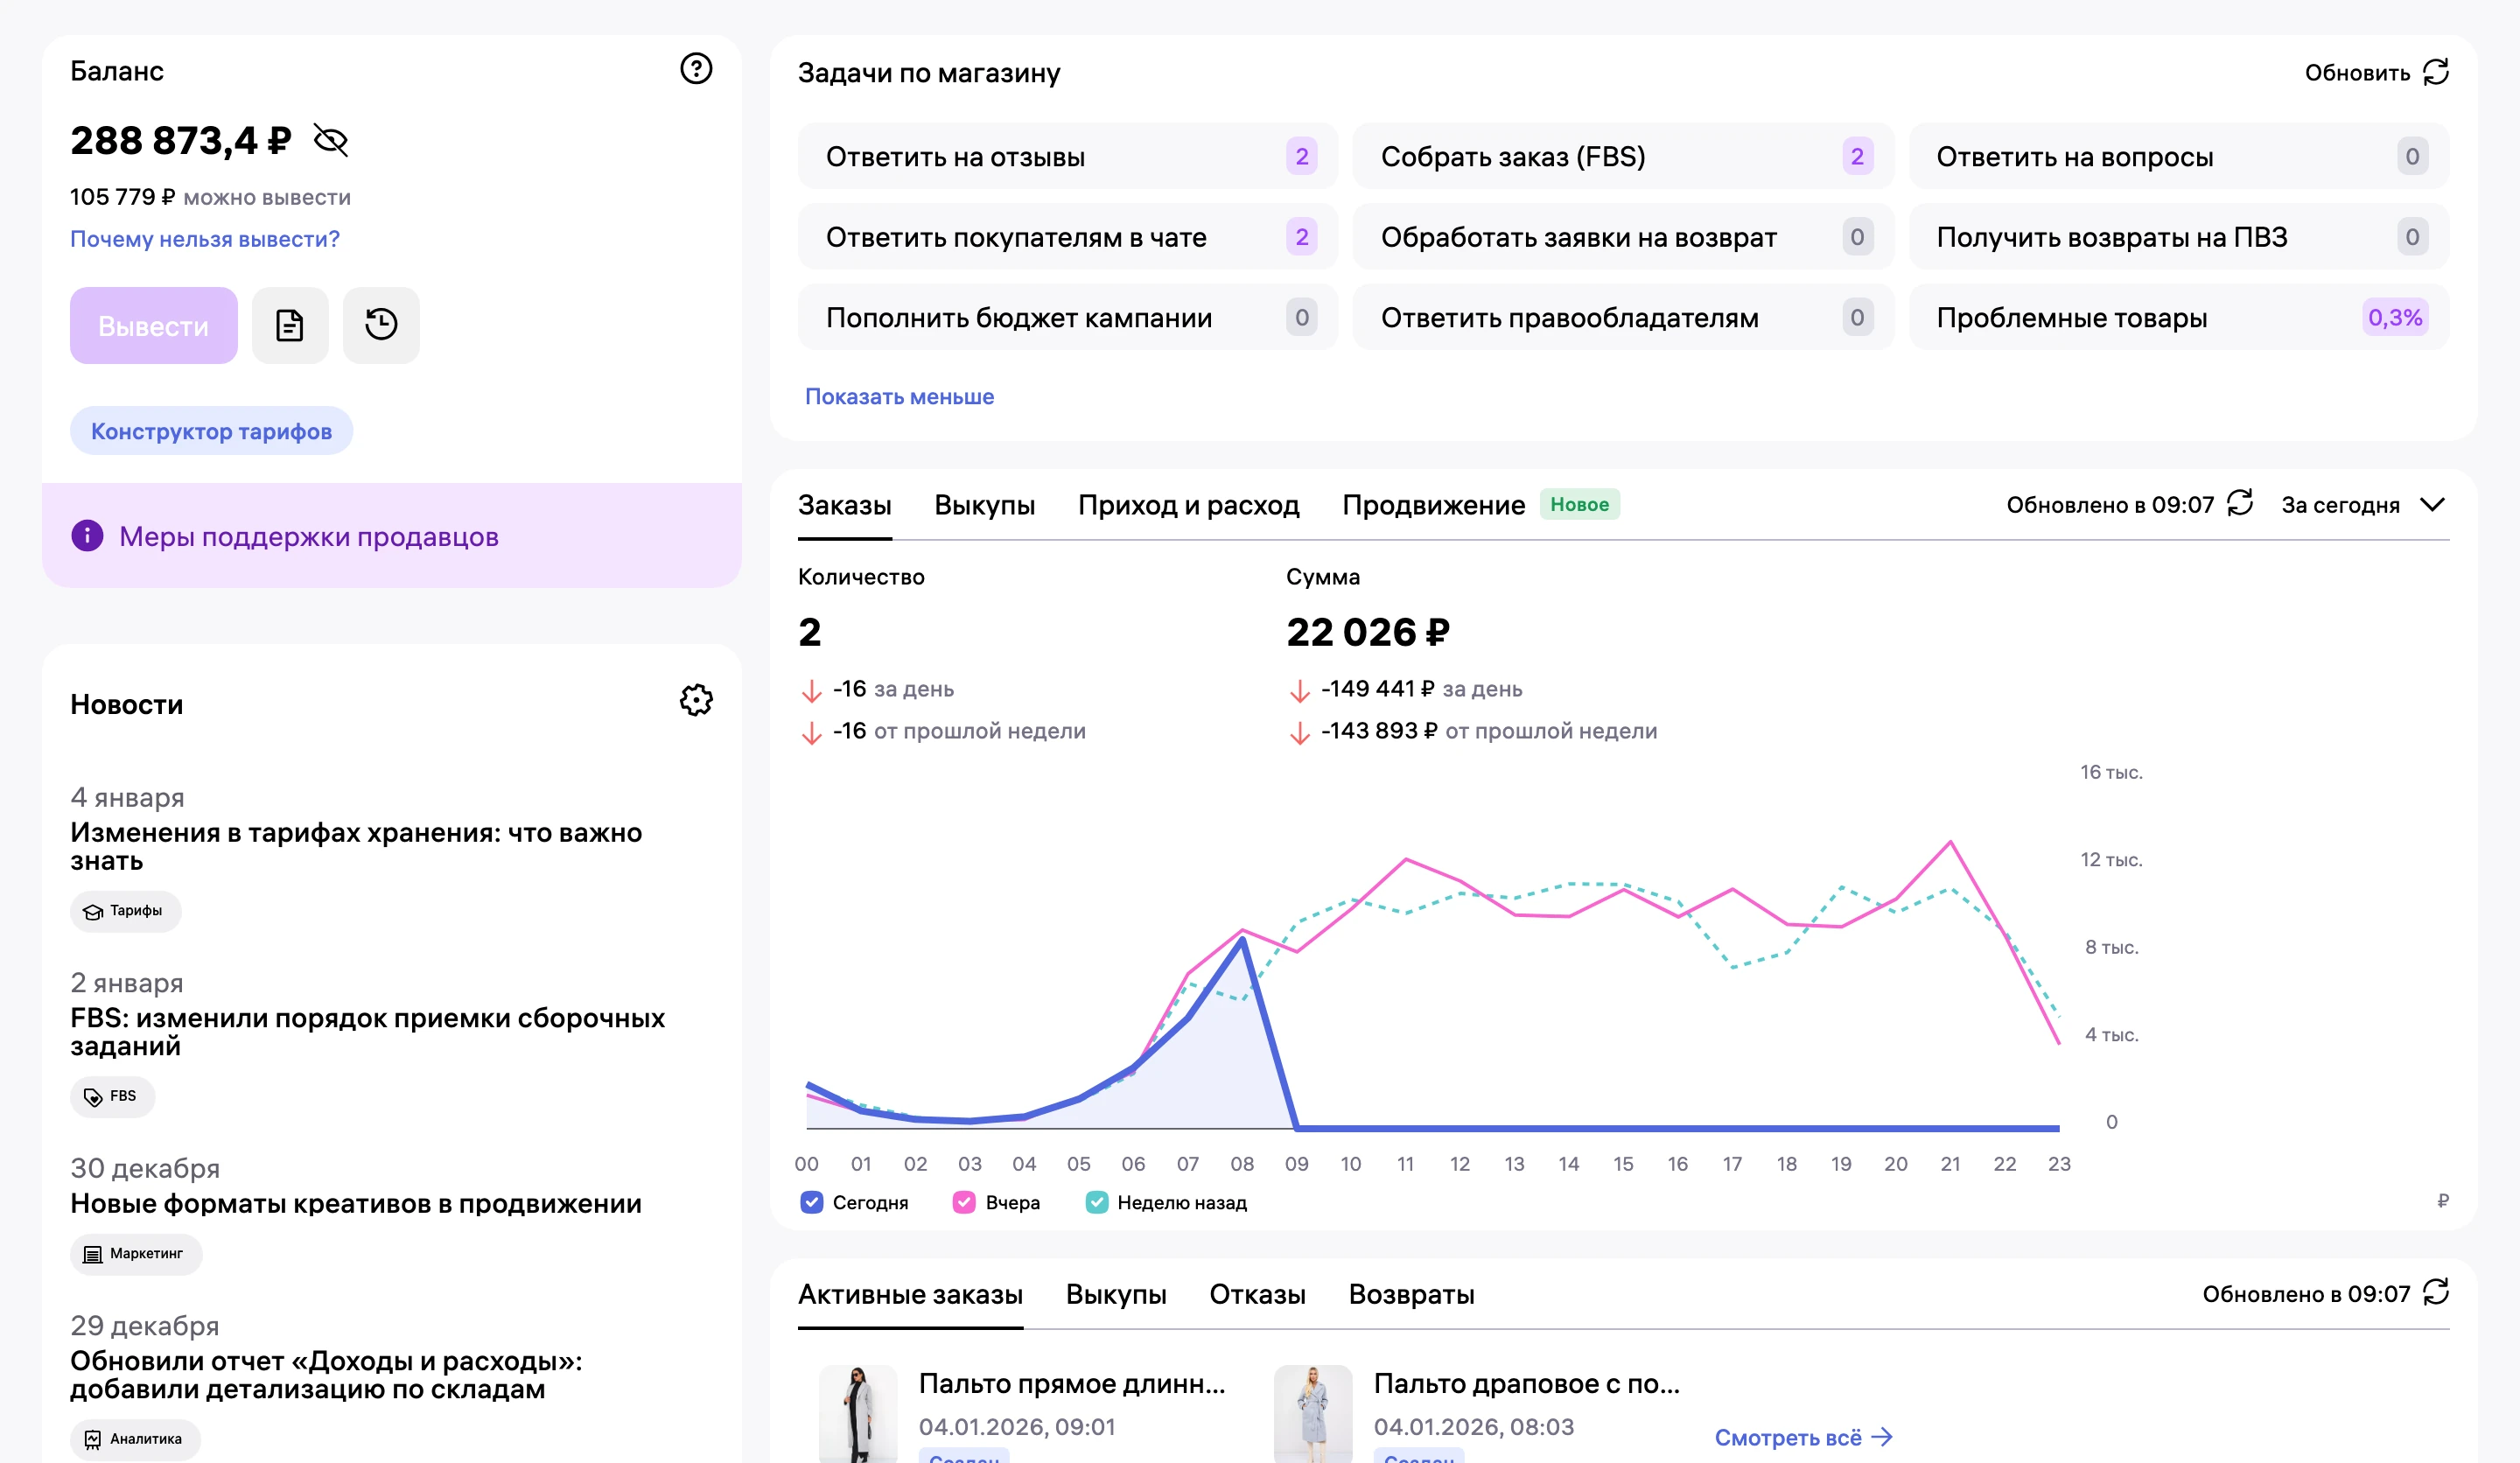Image resolution: width=2520 pixels, height=1463 pixels.
Task: Open 'Конструктор тарифов' button
Action: point(211,431)
